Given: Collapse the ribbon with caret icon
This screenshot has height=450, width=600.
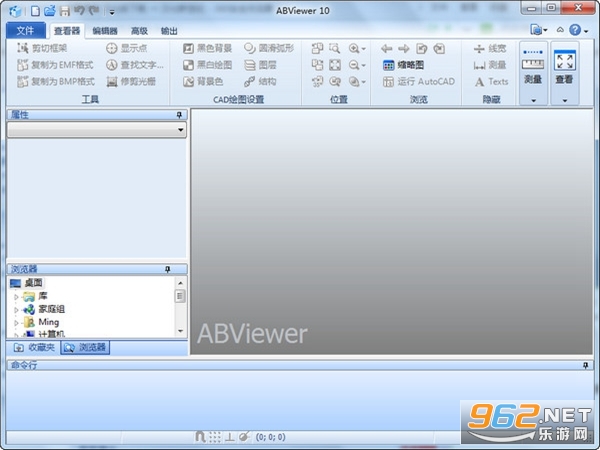Looking at the screenshot, I should click(x=560, y=30).
